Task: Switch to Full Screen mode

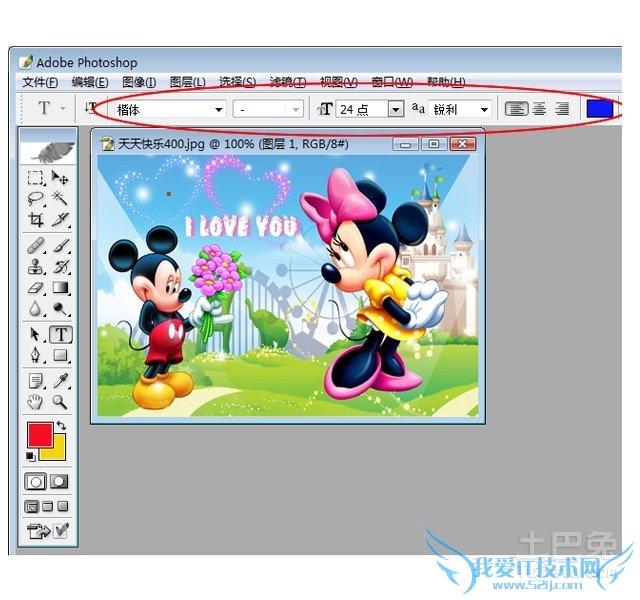Action: [x=62, y=507]
